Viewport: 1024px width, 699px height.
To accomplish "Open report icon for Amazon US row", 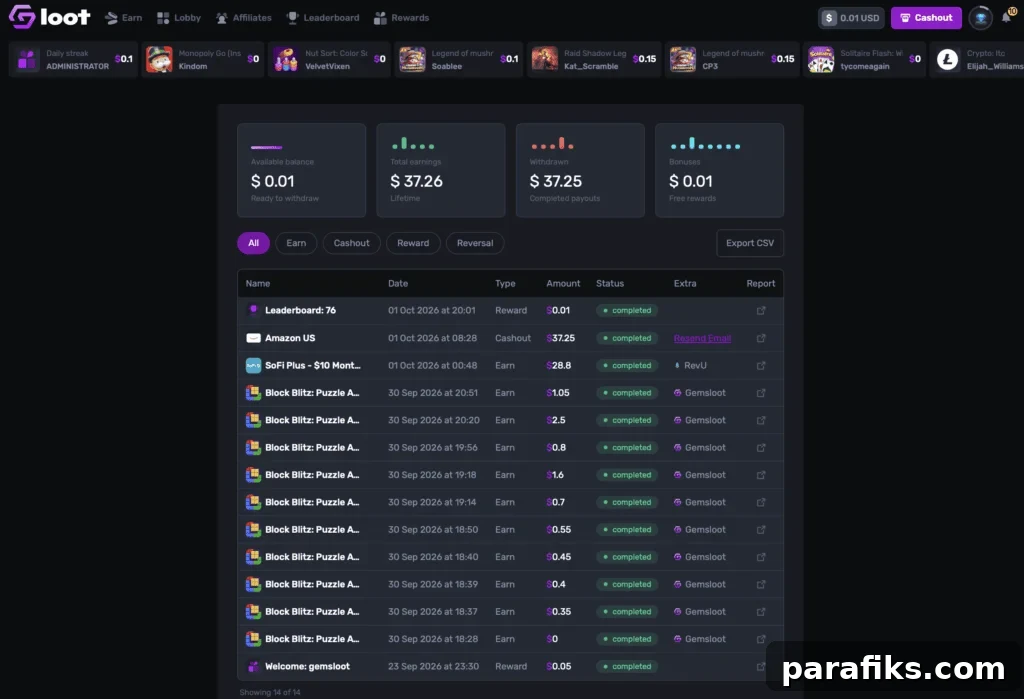I will [761, 338].
